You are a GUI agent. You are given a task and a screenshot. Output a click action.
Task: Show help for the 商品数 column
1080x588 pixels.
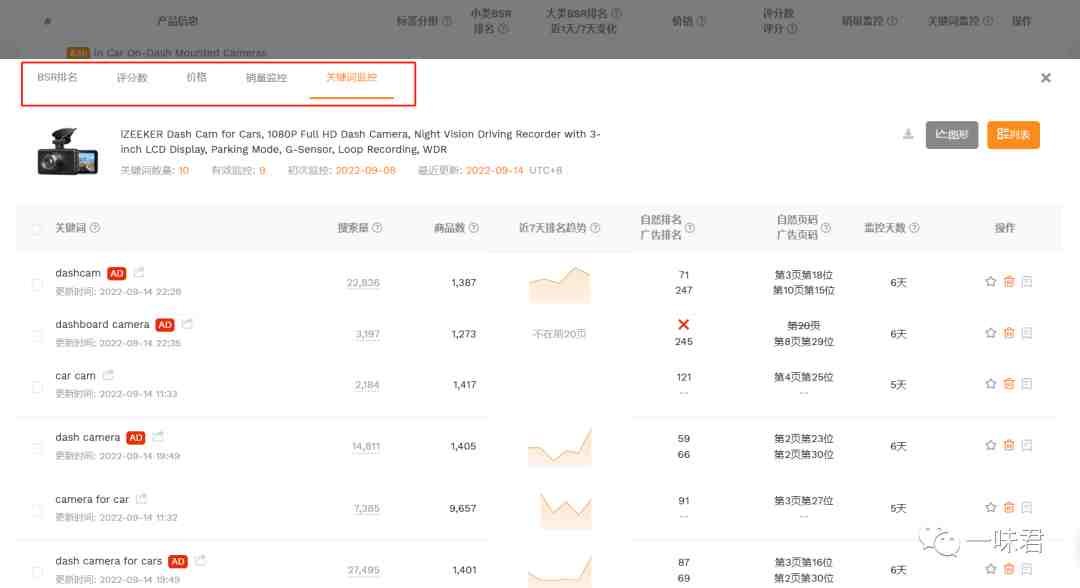(x=474, y=228)
